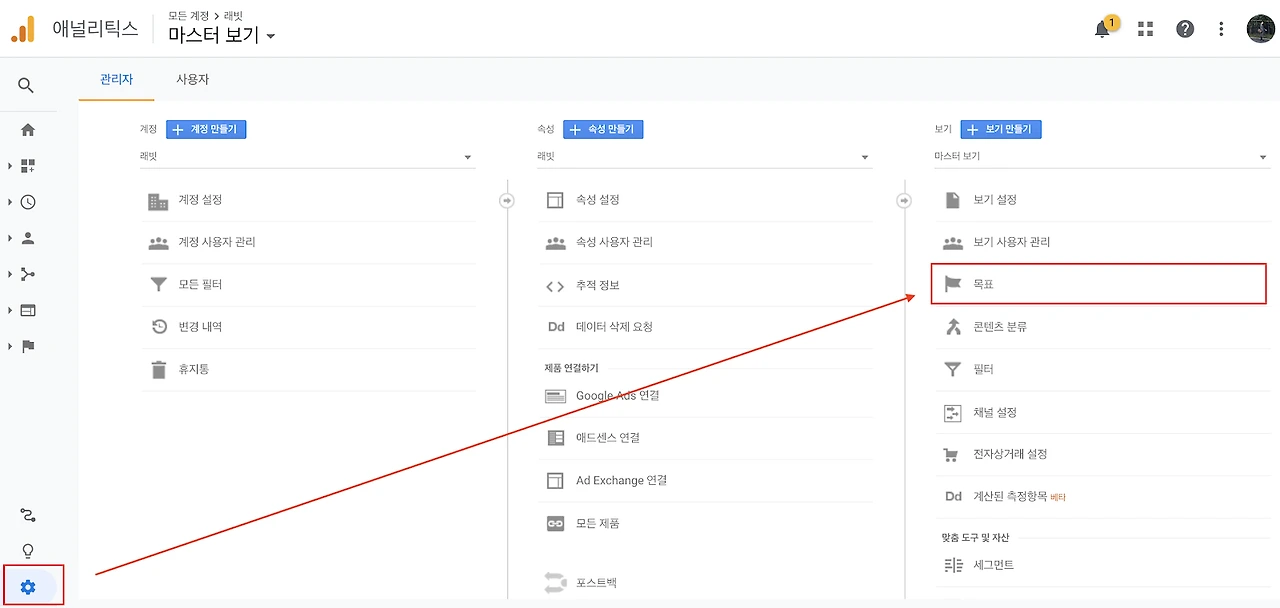Click the 속성 만들기 button
The image size is (1280, 608).
603,130
